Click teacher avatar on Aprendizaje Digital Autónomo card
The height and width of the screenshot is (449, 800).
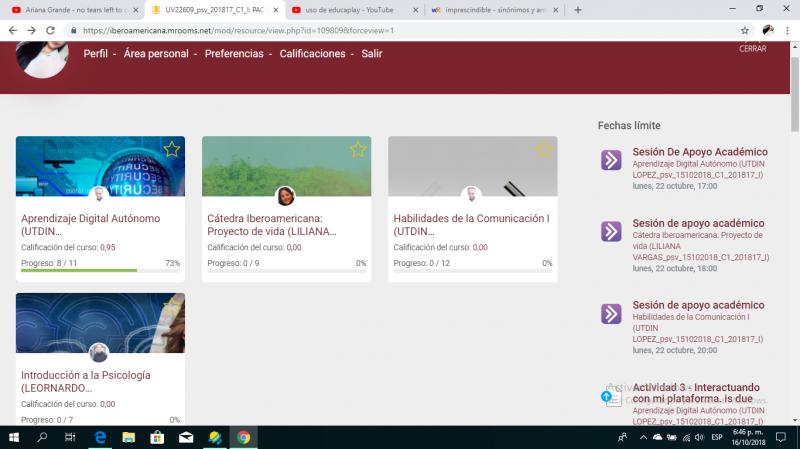[99, 196]
